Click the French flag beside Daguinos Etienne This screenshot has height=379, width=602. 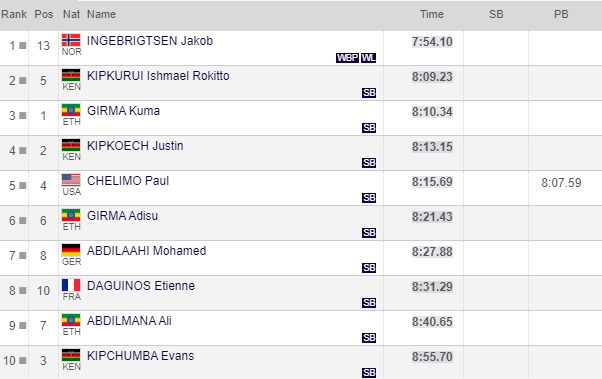tap(71, 285)
